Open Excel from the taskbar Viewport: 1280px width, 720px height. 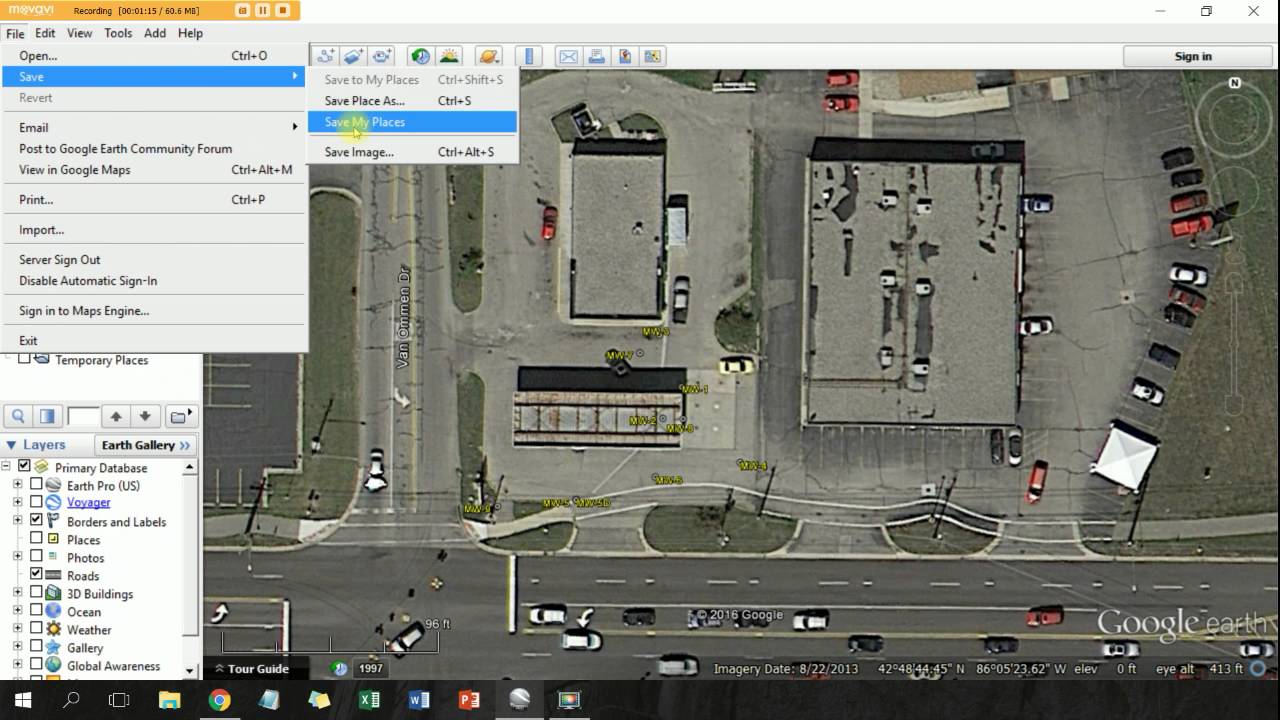pyautogui.click(x=369, y=700)
